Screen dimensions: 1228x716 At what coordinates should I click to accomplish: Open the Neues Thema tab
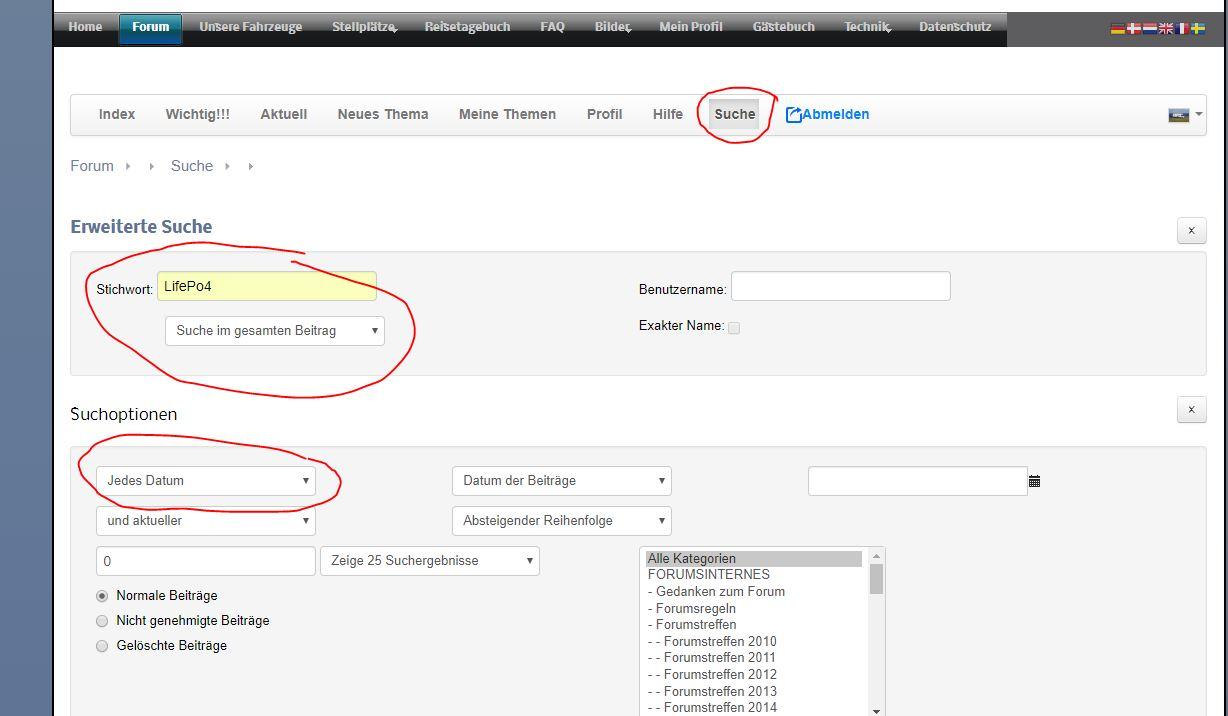pos(383,114)
